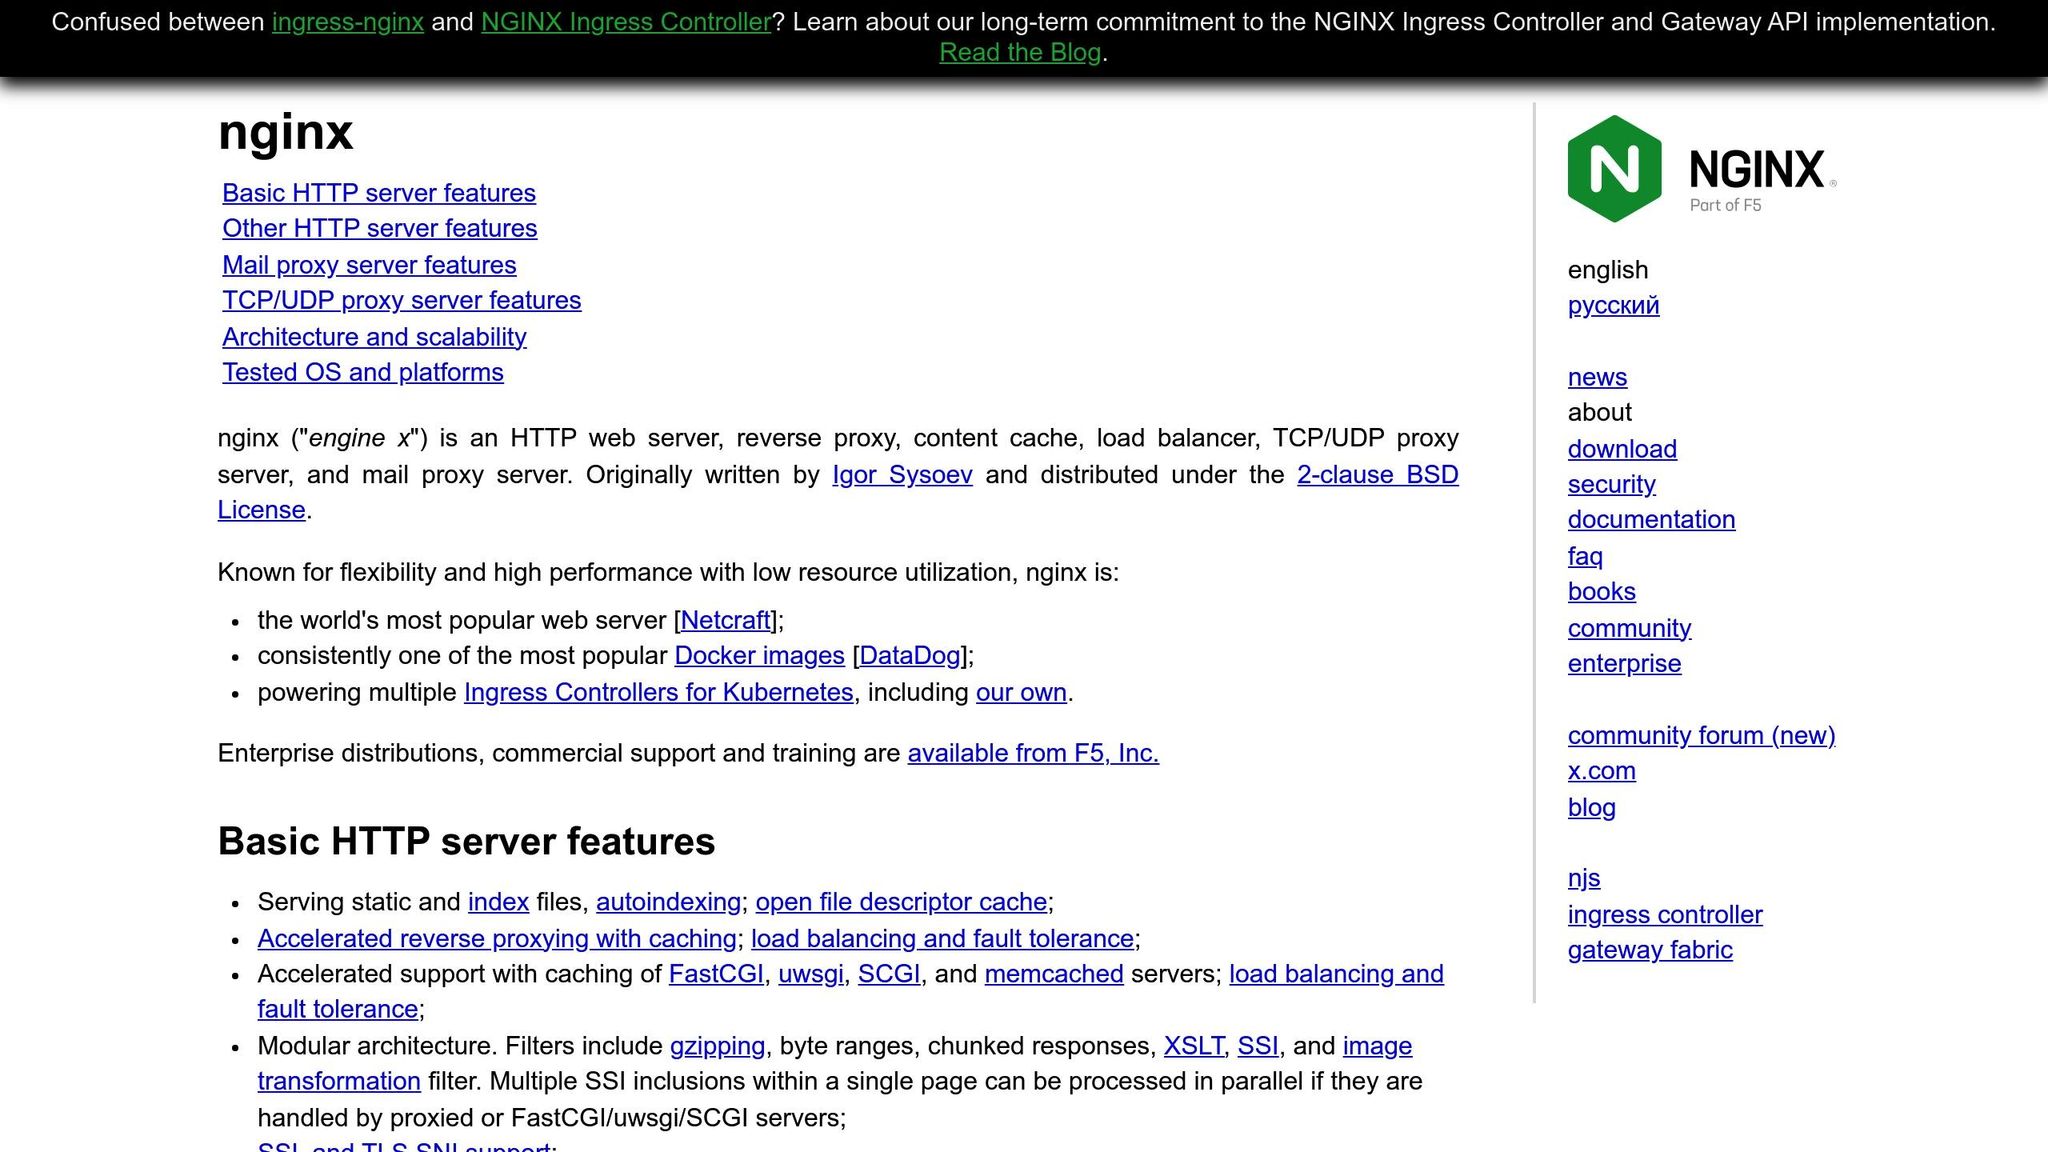This screenshot has width=2048, height=1152.
Task: View the Netcraft reference link
Action: tap(725, 620)
